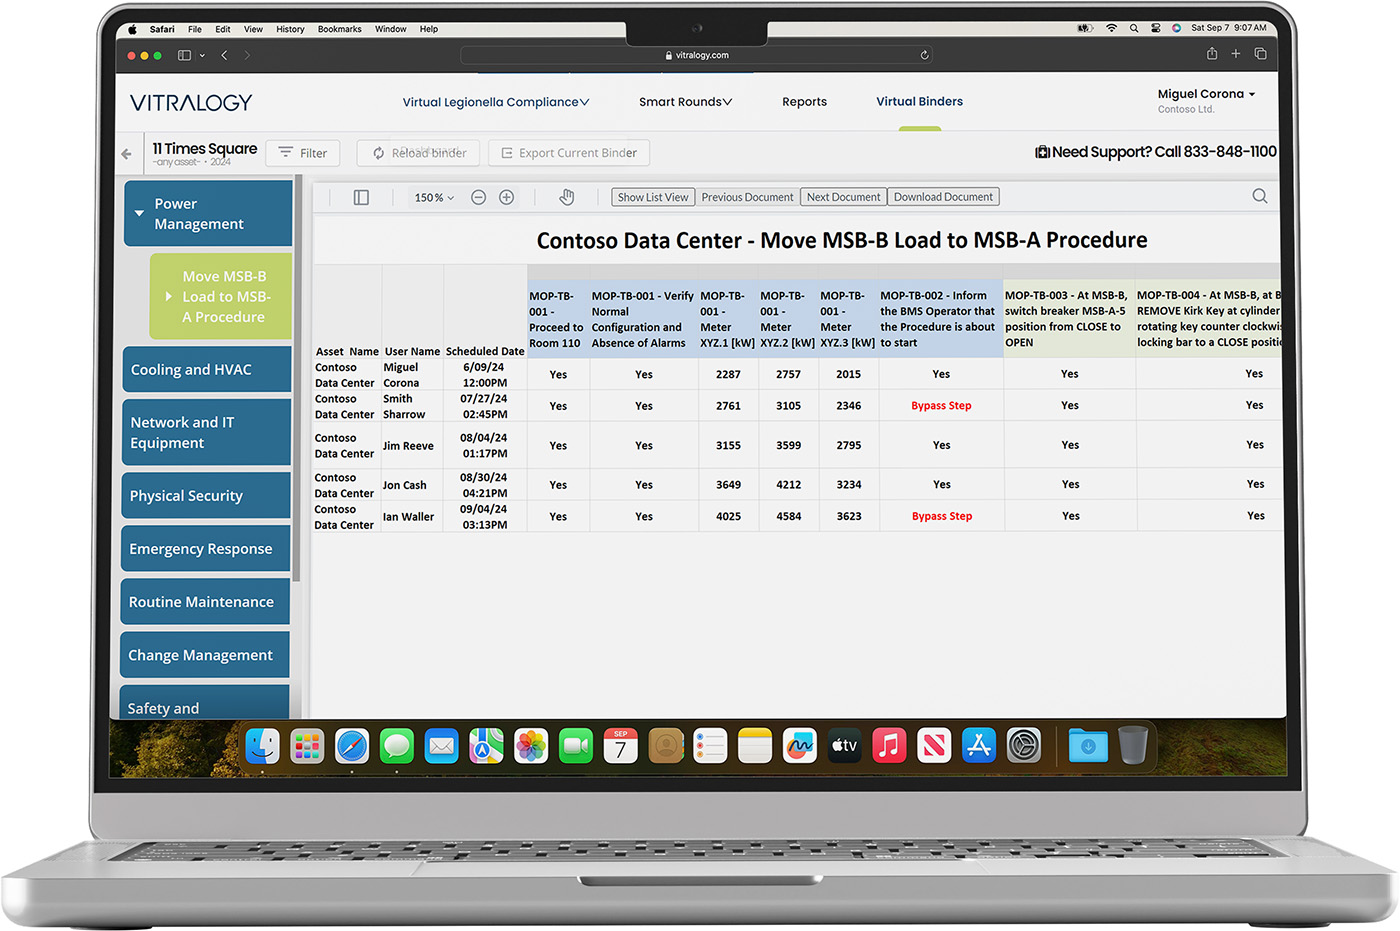The image size is (1400, 931).
Task: Open Launchpad from the dock
Action: pyautogui.click(x=307, y=746)
